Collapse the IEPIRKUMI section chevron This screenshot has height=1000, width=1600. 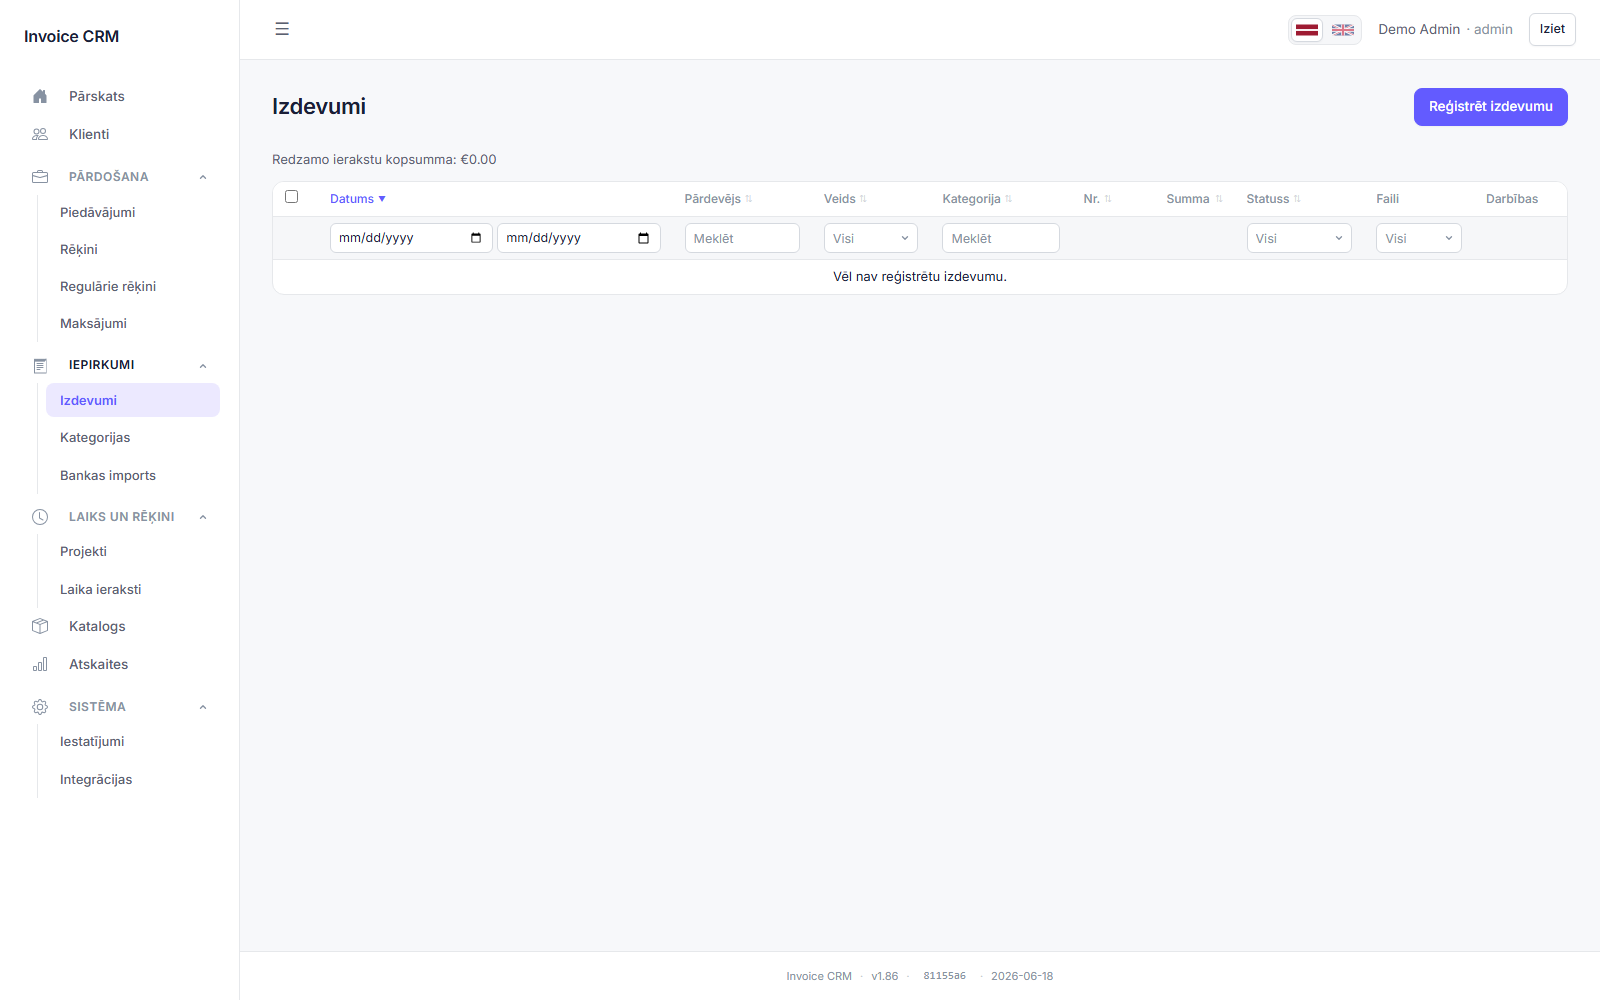pyautogui.click(x=203, y=365)
